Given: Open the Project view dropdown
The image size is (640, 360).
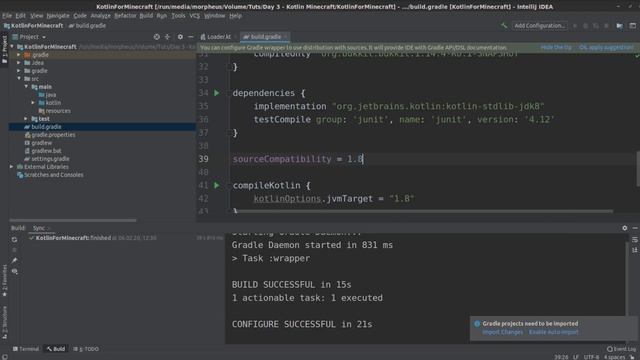Looking at the screenshot, I should point(29,37).
